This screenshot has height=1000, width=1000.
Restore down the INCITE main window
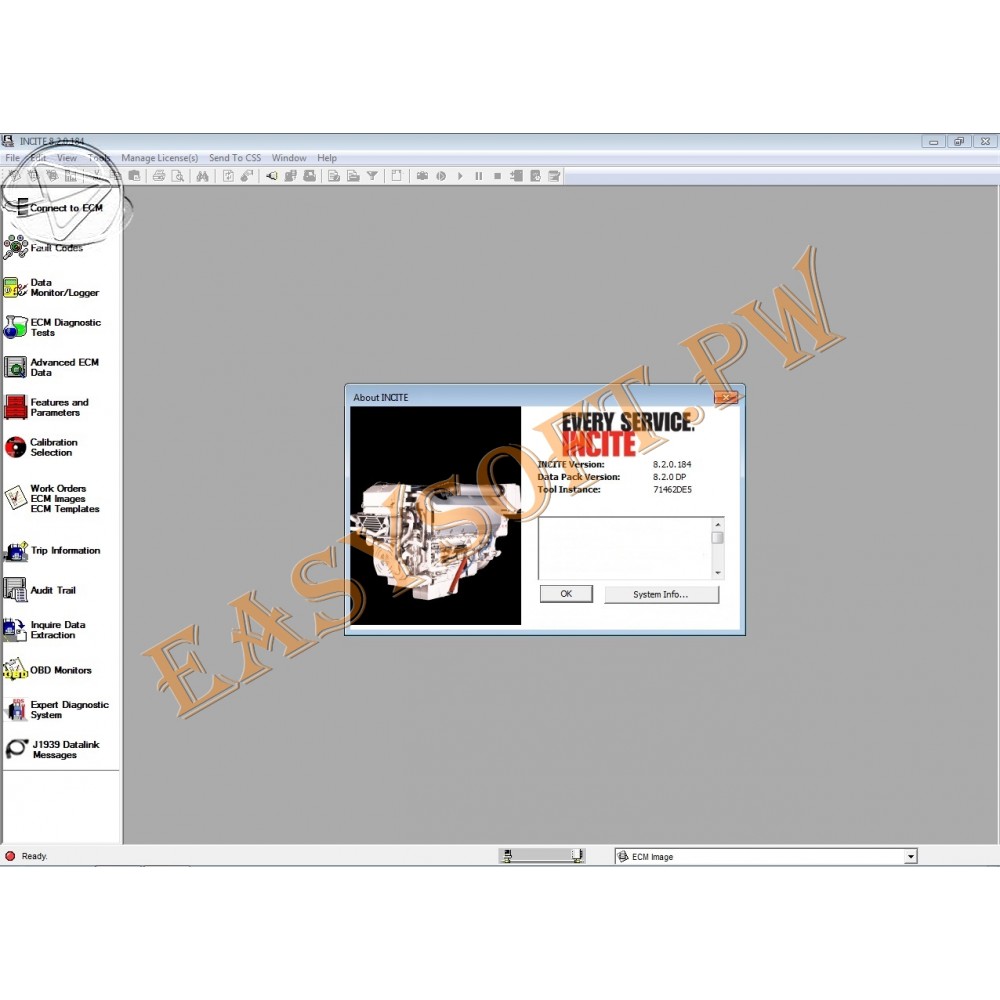click(x=959, y=142)
